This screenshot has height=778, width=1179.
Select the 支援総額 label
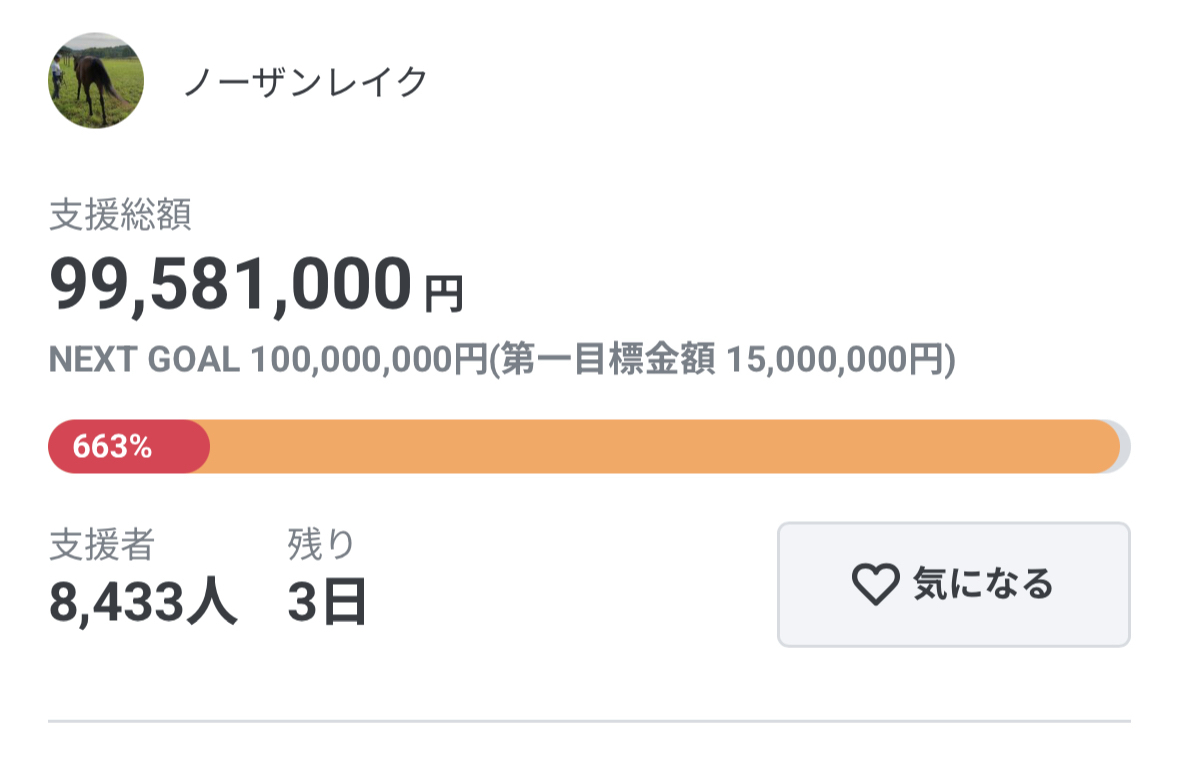tap(120, 216)
